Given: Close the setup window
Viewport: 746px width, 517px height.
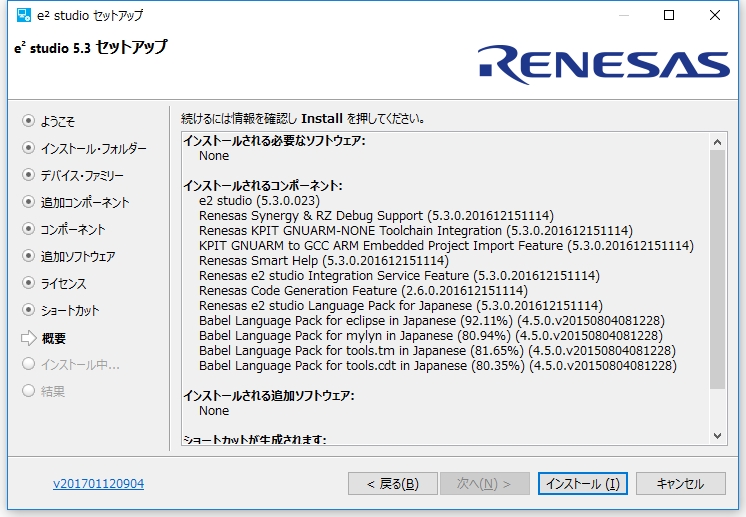Looking at the screenshot, I should click(x=715, y=15).
